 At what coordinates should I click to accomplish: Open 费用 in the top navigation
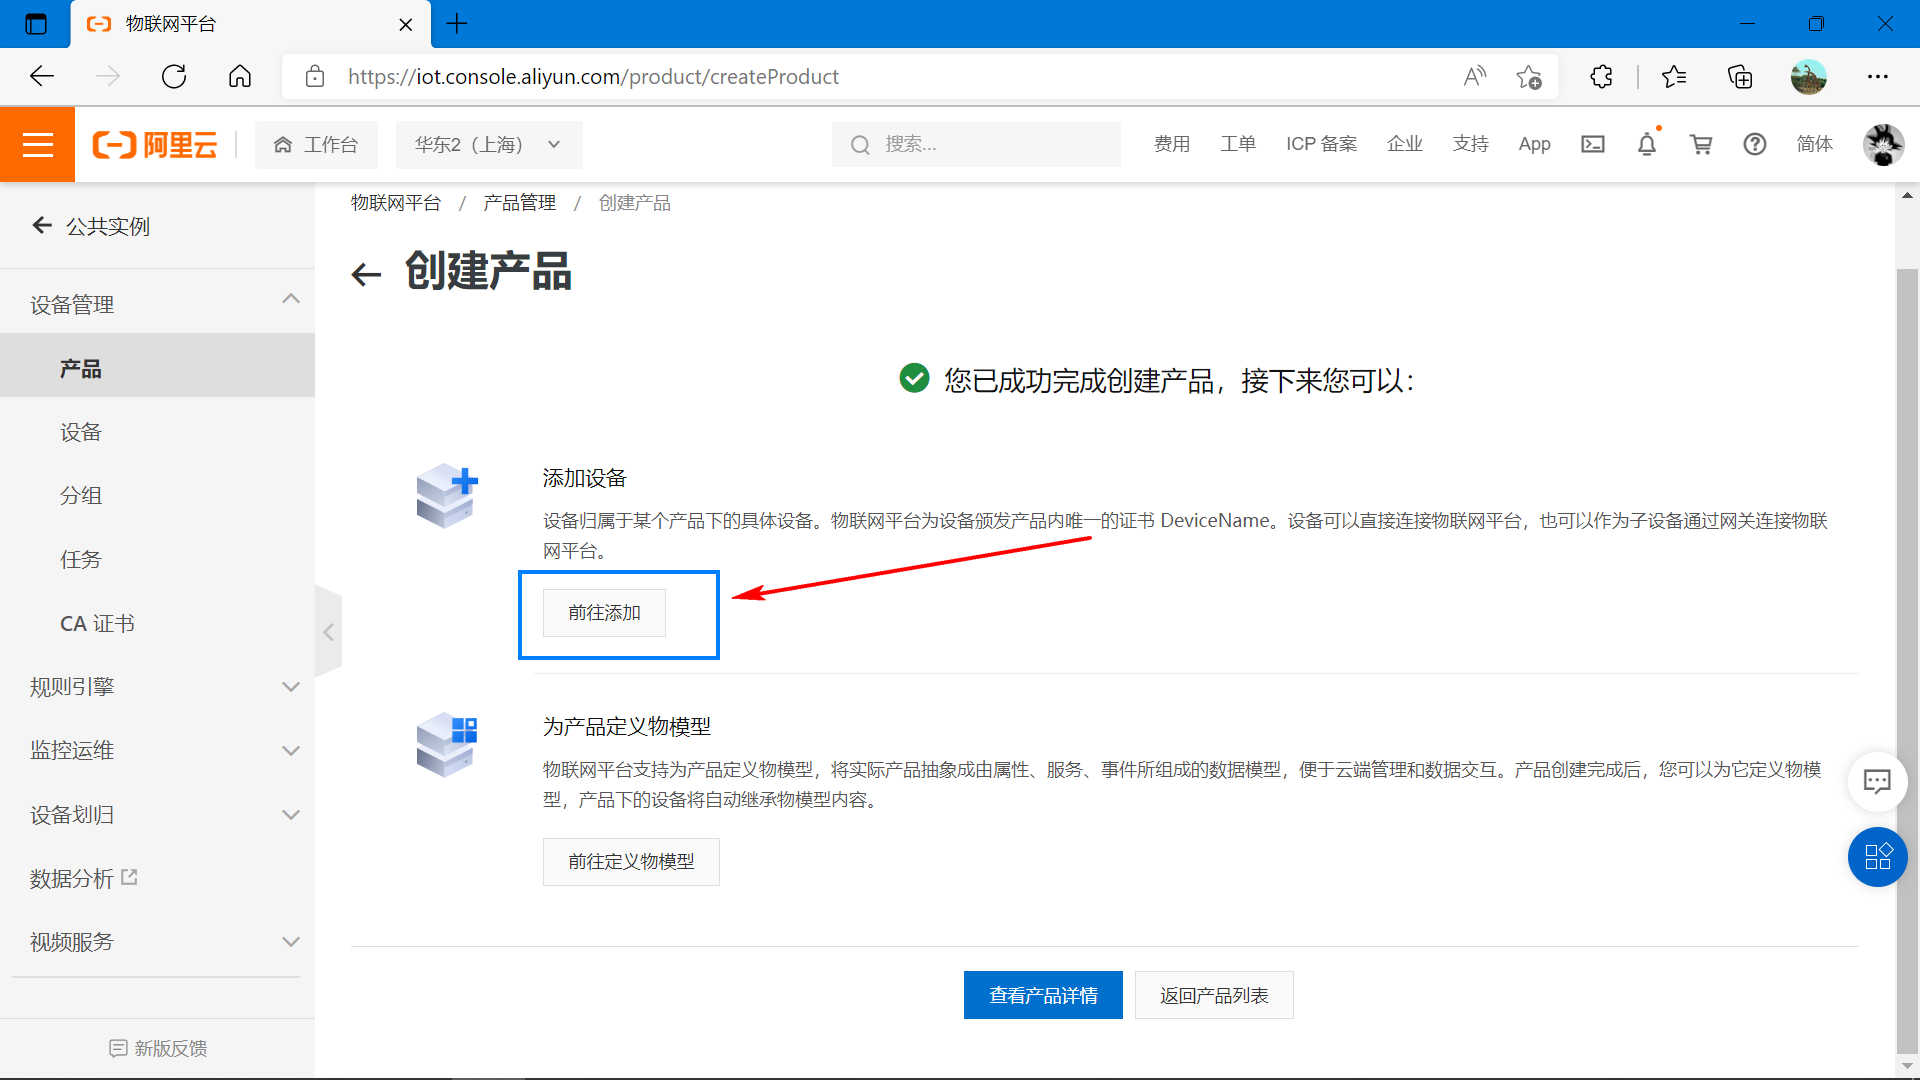[x=1172, y=145]
